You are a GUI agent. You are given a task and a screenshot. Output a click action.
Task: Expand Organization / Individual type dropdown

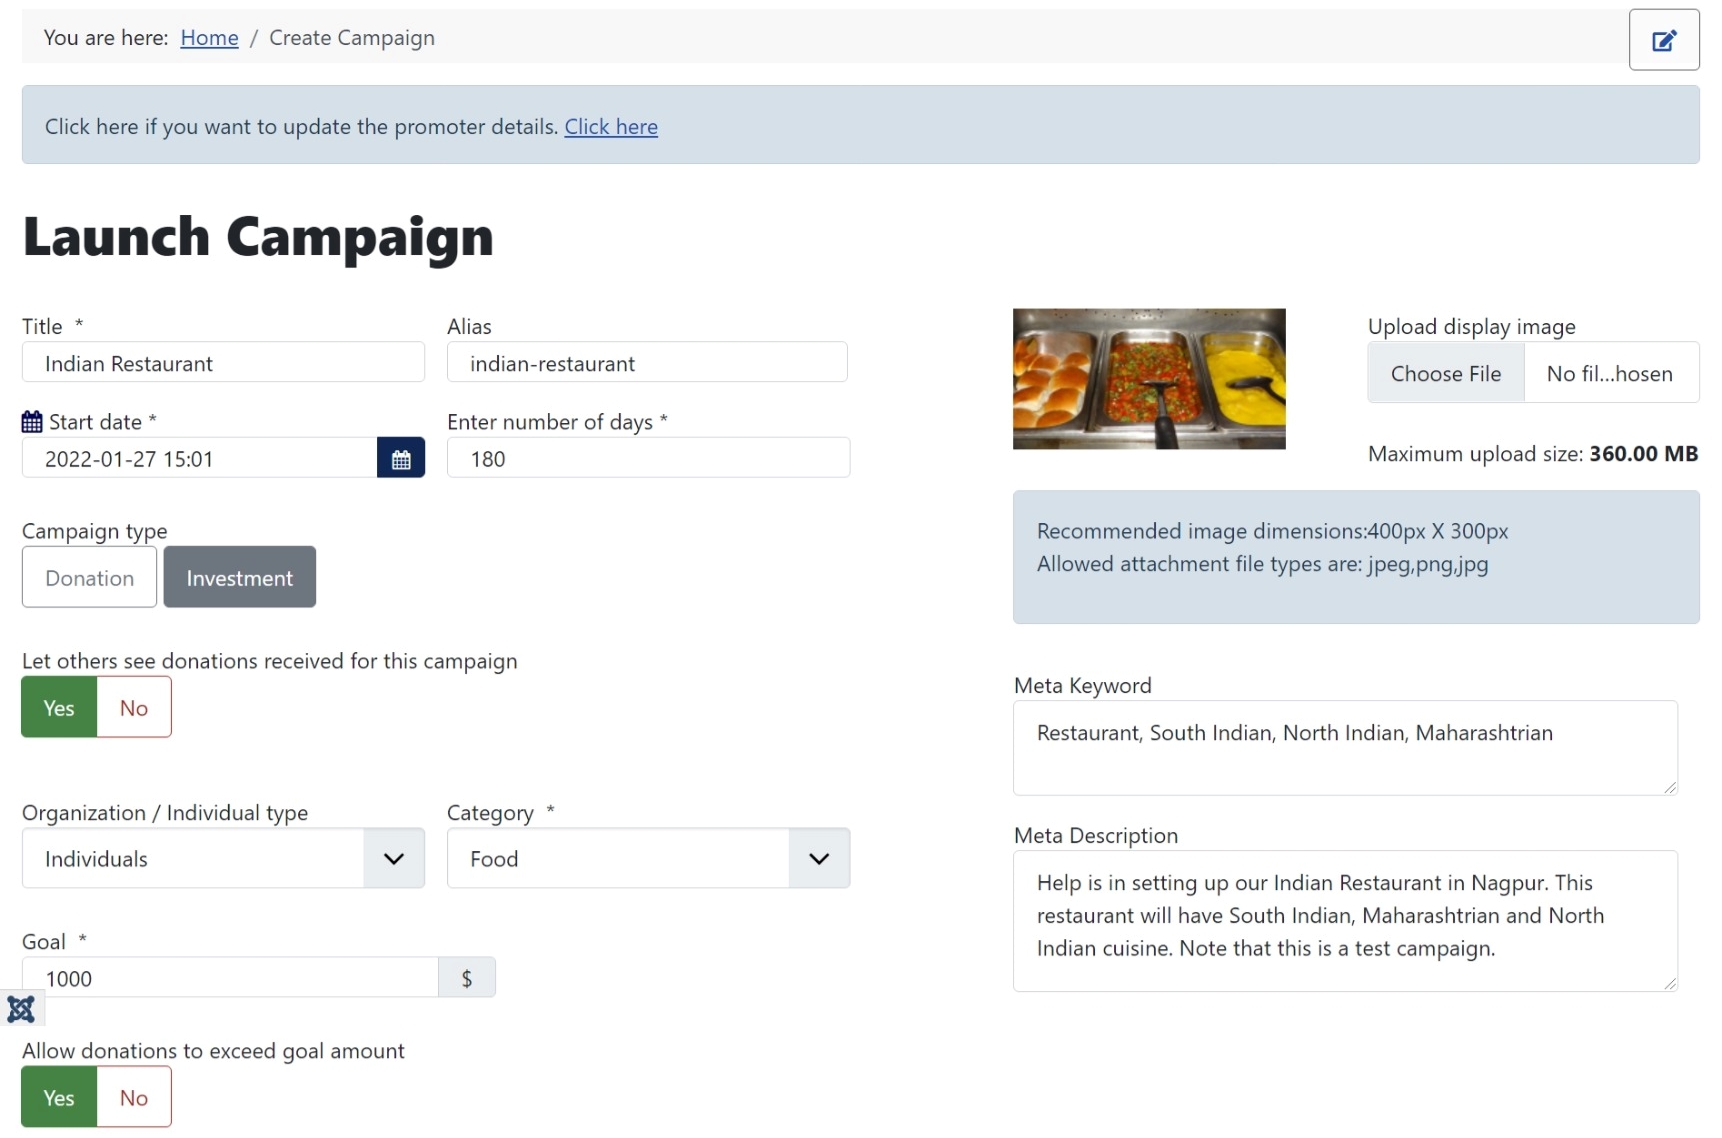click(222, 859)
